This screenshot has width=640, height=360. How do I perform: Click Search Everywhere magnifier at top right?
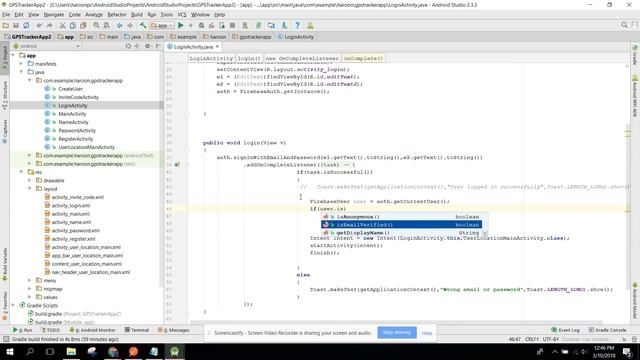[x=624, y=25]
